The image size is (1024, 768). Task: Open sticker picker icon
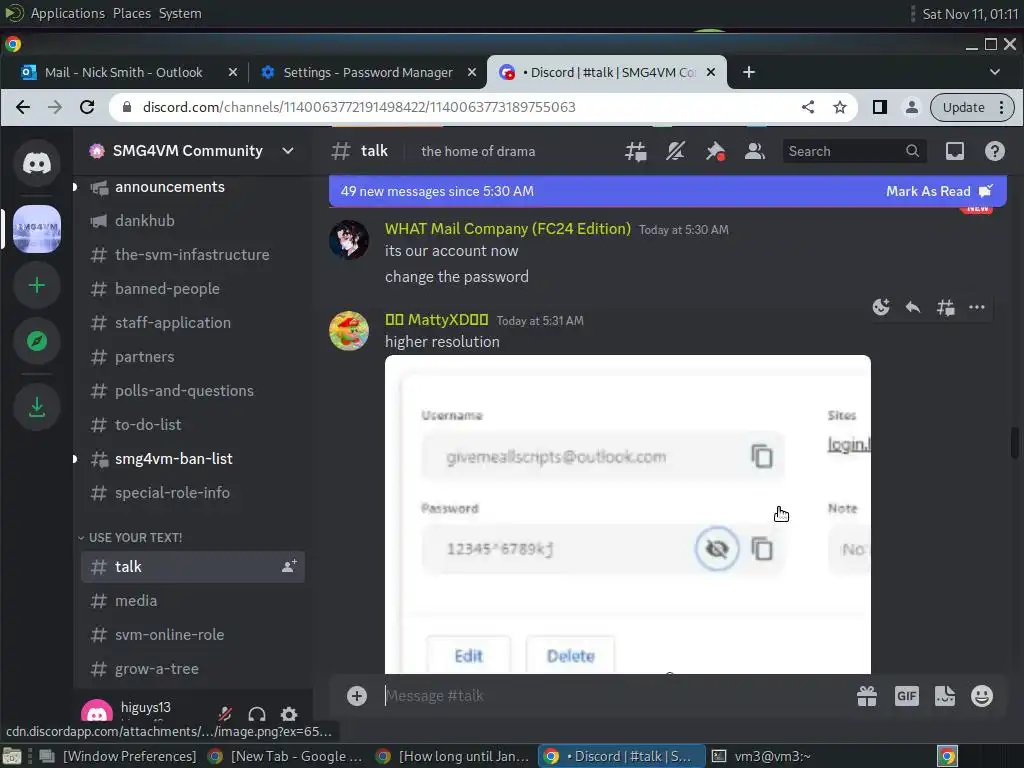coord(944,696)
